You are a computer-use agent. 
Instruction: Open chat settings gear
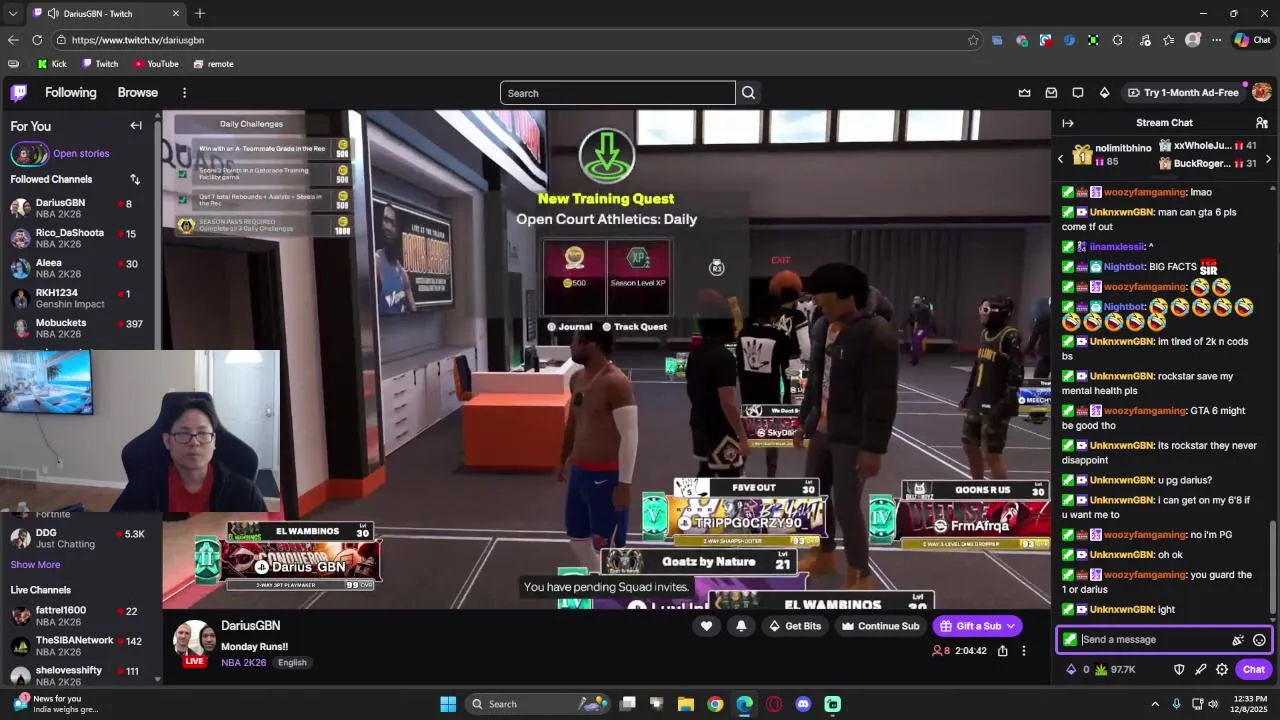[1222, 670]
